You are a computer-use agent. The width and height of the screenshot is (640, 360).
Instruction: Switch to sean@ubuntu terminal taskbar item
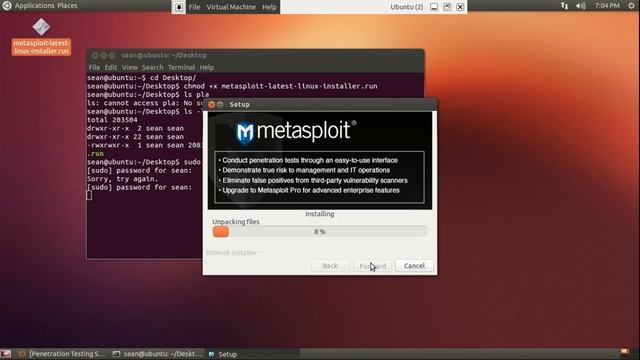coord(158,354)
